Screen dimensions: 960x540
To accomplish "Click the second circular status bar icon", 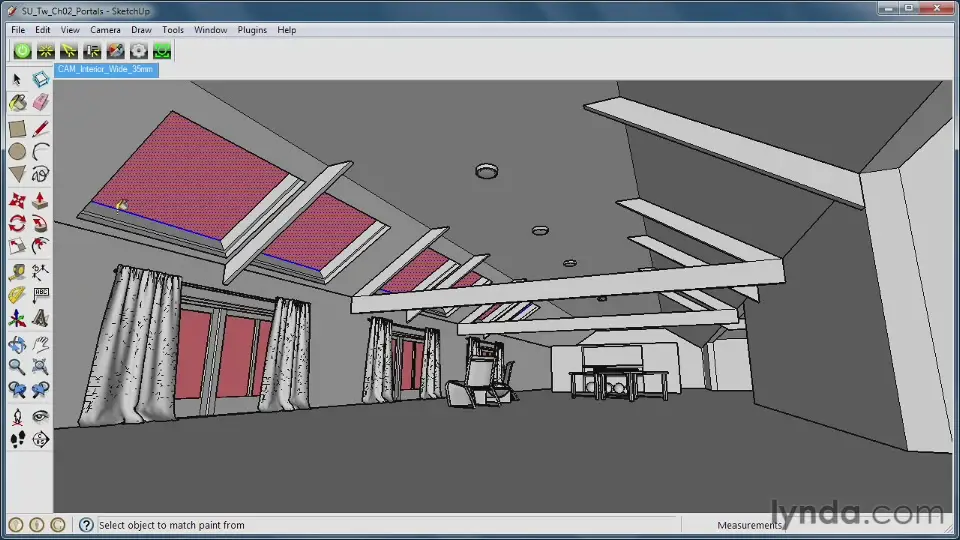I will tap(37, 525).
